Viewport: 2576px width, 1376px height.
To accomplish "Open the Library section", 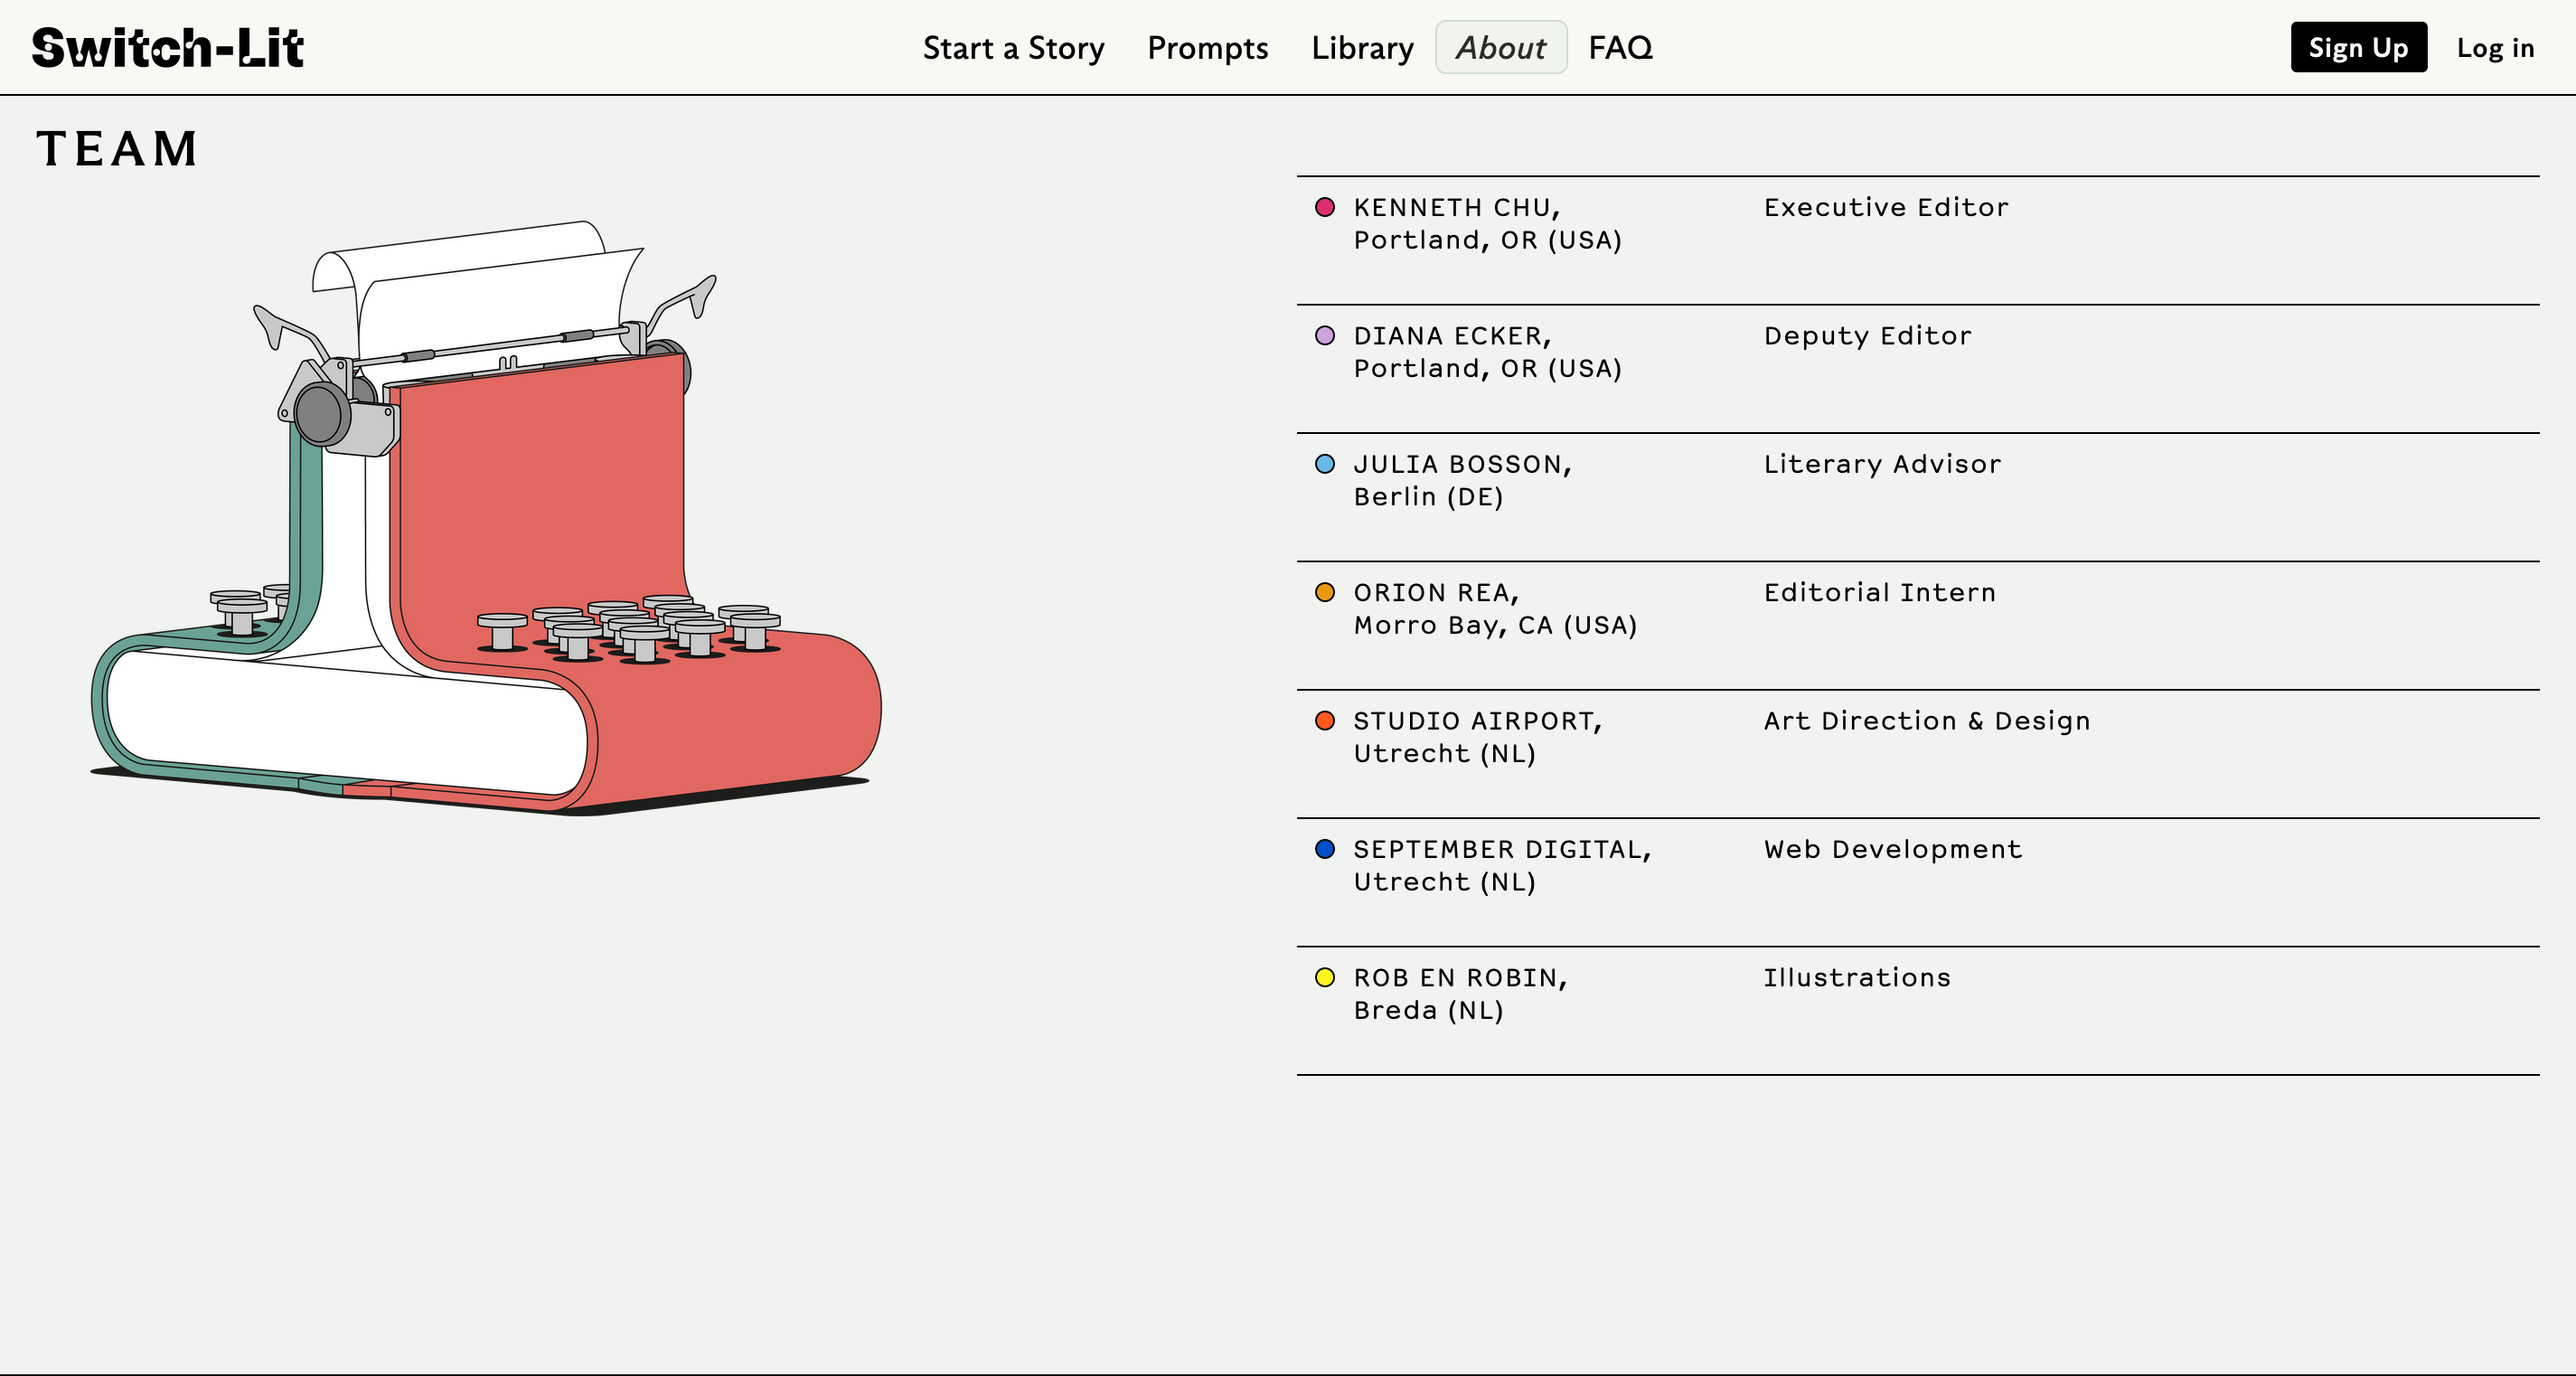I will [1362, 48].
